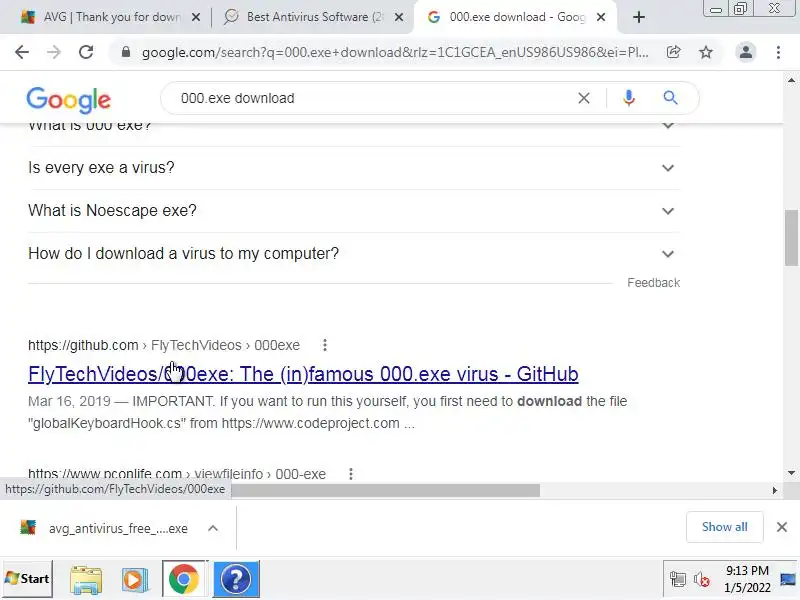Click the Chrome taskbar icon
The width and height of the screenshot is (800, 600).
(184, 579)
